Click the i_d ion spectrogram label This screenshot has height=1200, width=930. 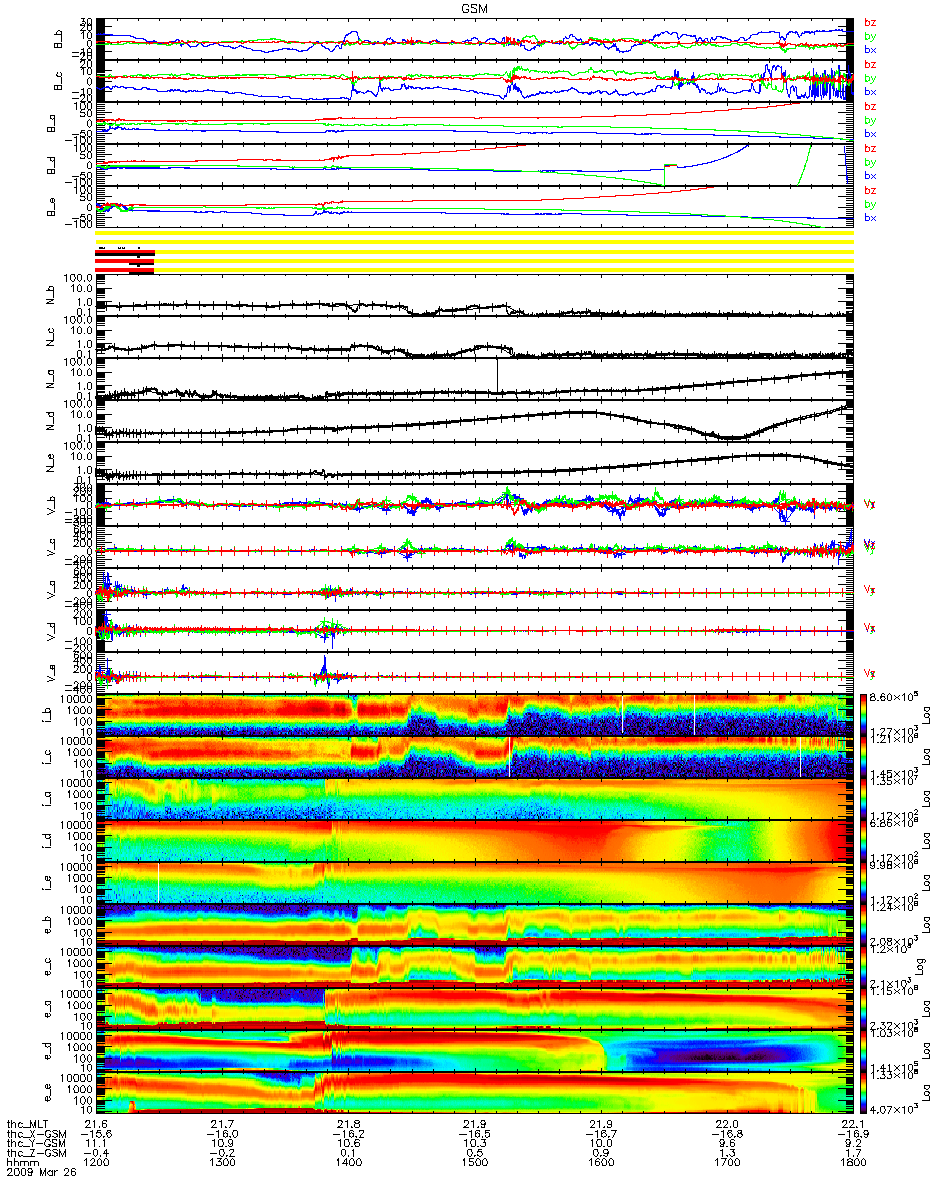pos(47,840)
